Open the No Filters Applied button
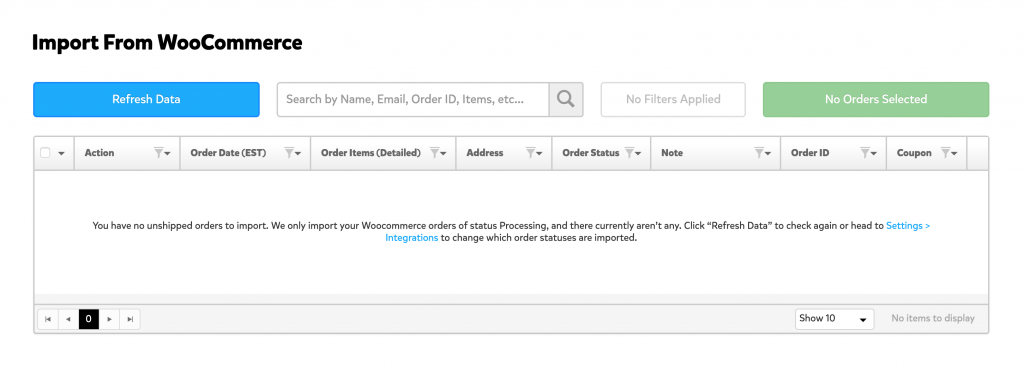This screenshot has height=368, width=1024. click(673, 99)
